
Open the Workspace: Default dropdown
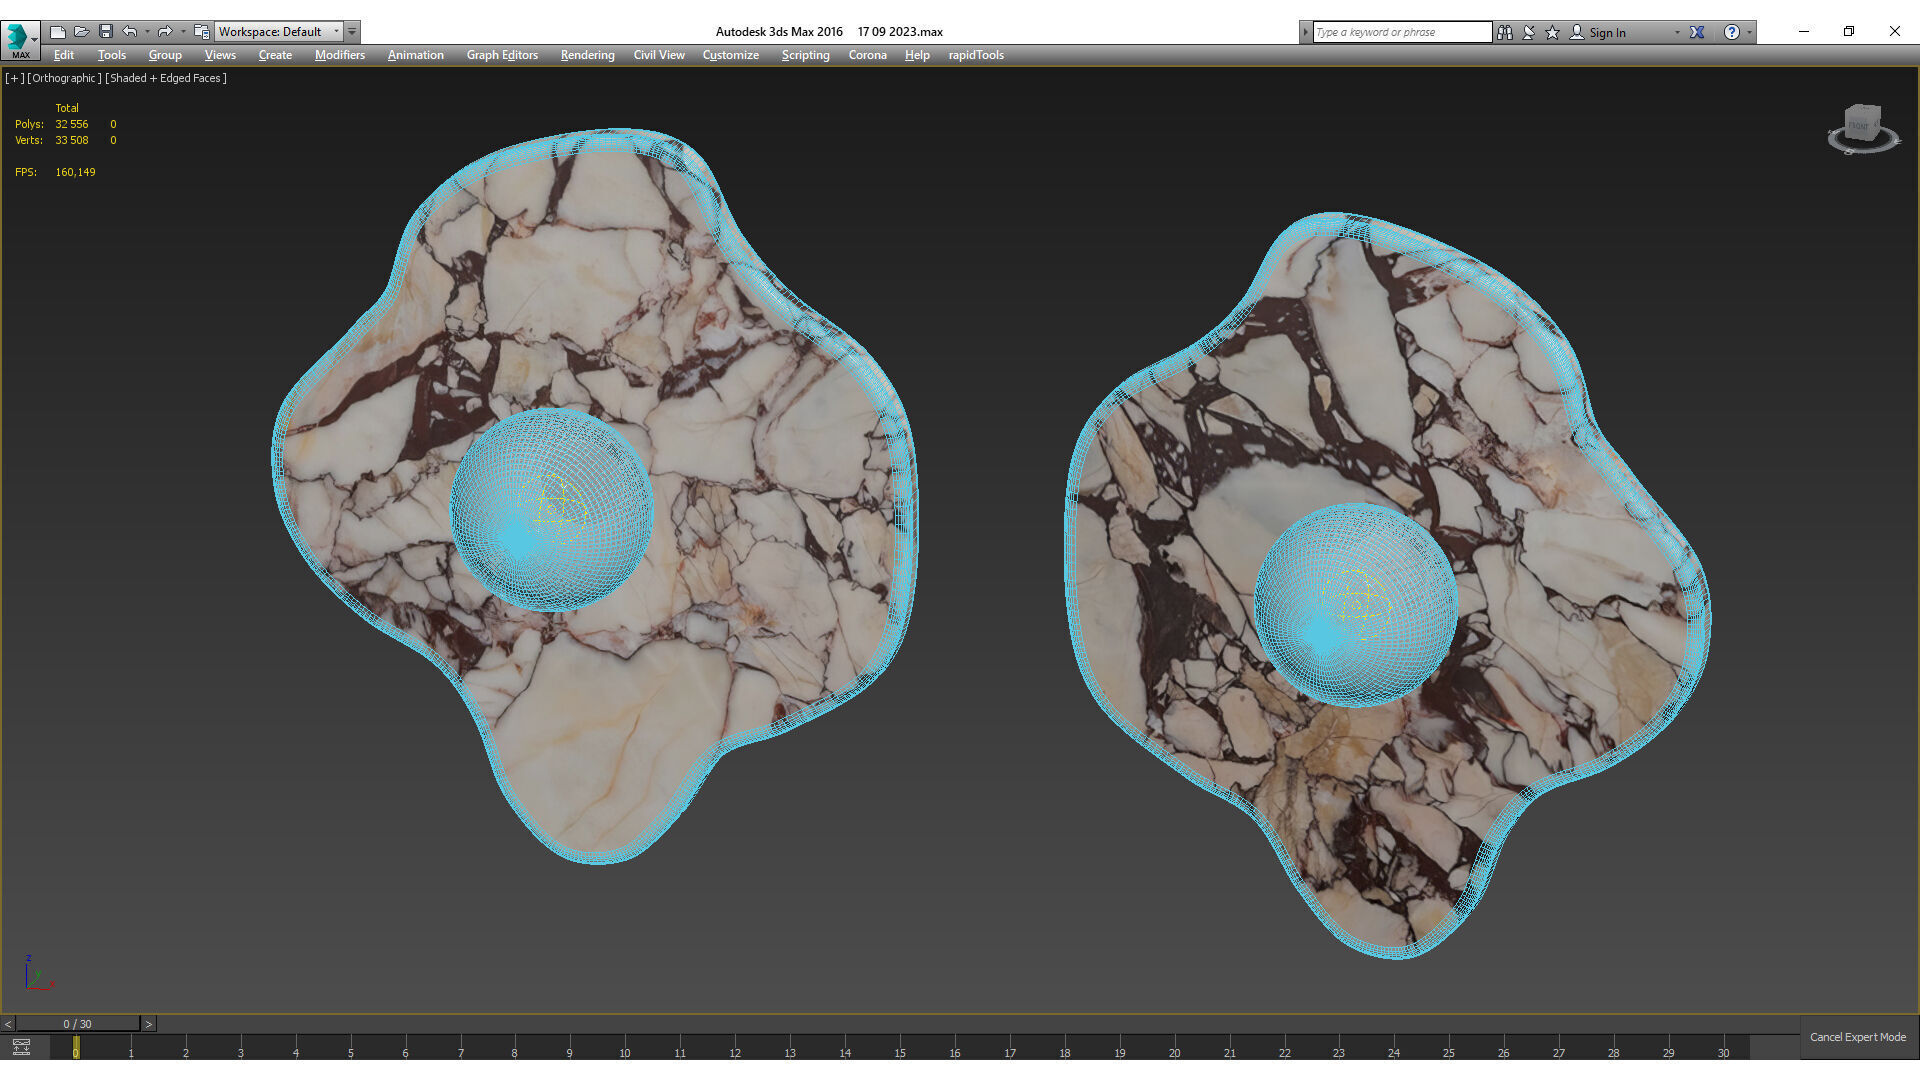coord(279,32)
